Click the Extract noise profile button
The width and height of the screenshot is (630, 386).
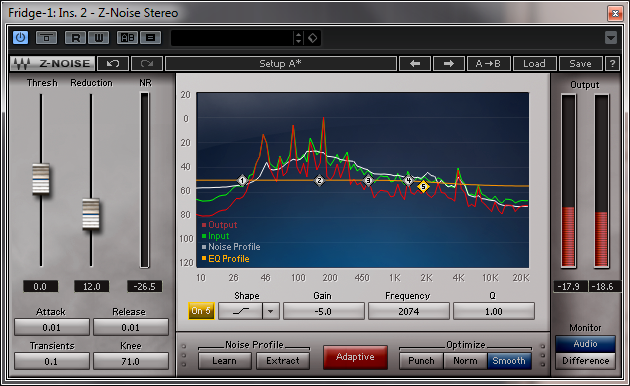(283, 361)
